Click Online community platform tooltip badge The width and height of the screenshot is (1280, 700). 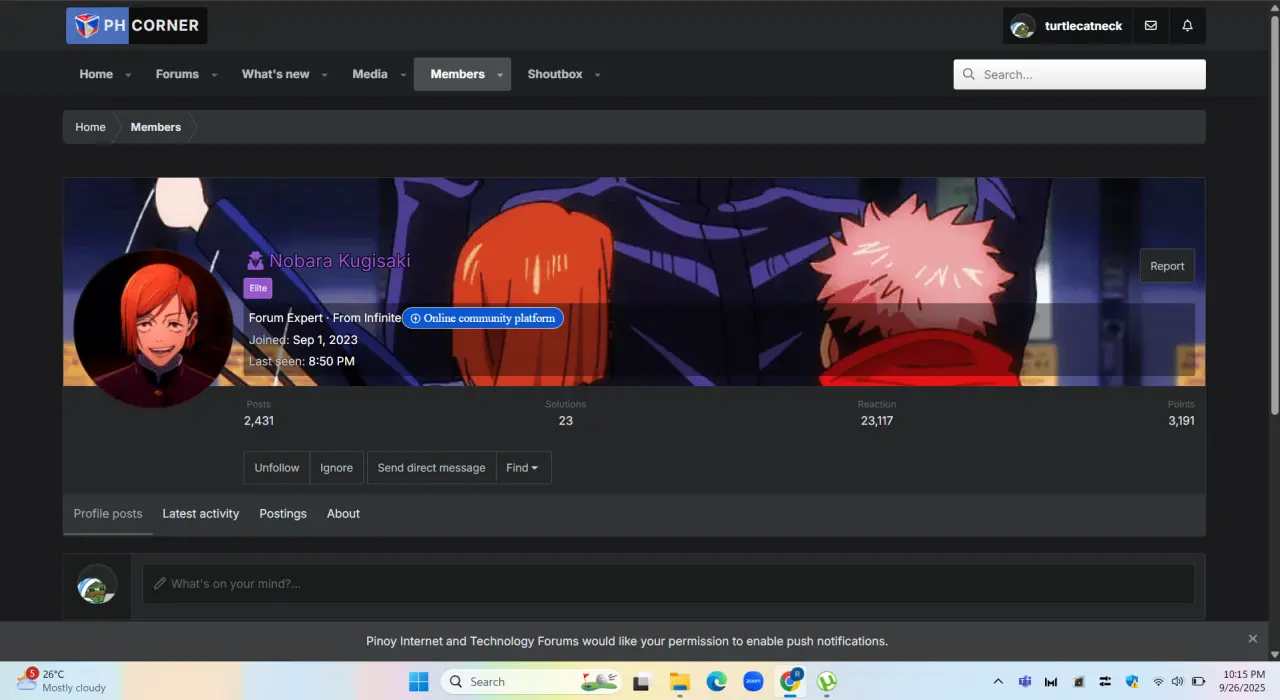click(x=483, y=318)
